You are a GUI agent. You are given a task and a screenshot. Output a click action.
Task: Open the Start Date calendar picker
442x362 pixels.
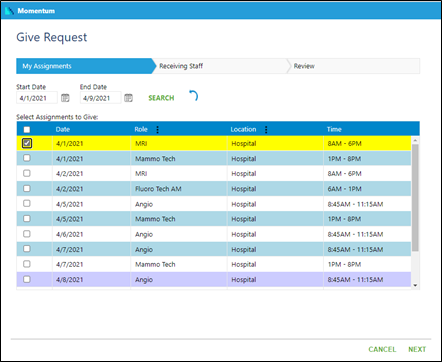coord(65,98)
